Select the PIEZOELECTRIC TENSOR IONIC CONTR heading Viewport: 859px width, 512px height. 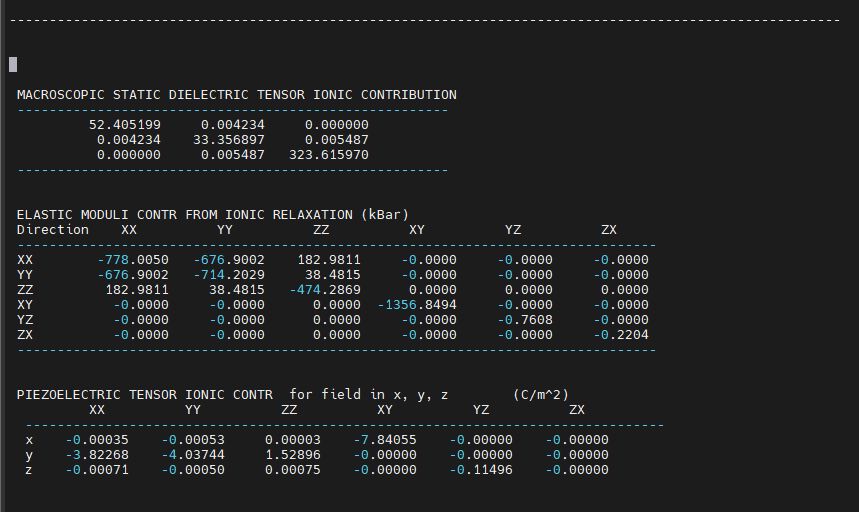click(x=145, y=395)
